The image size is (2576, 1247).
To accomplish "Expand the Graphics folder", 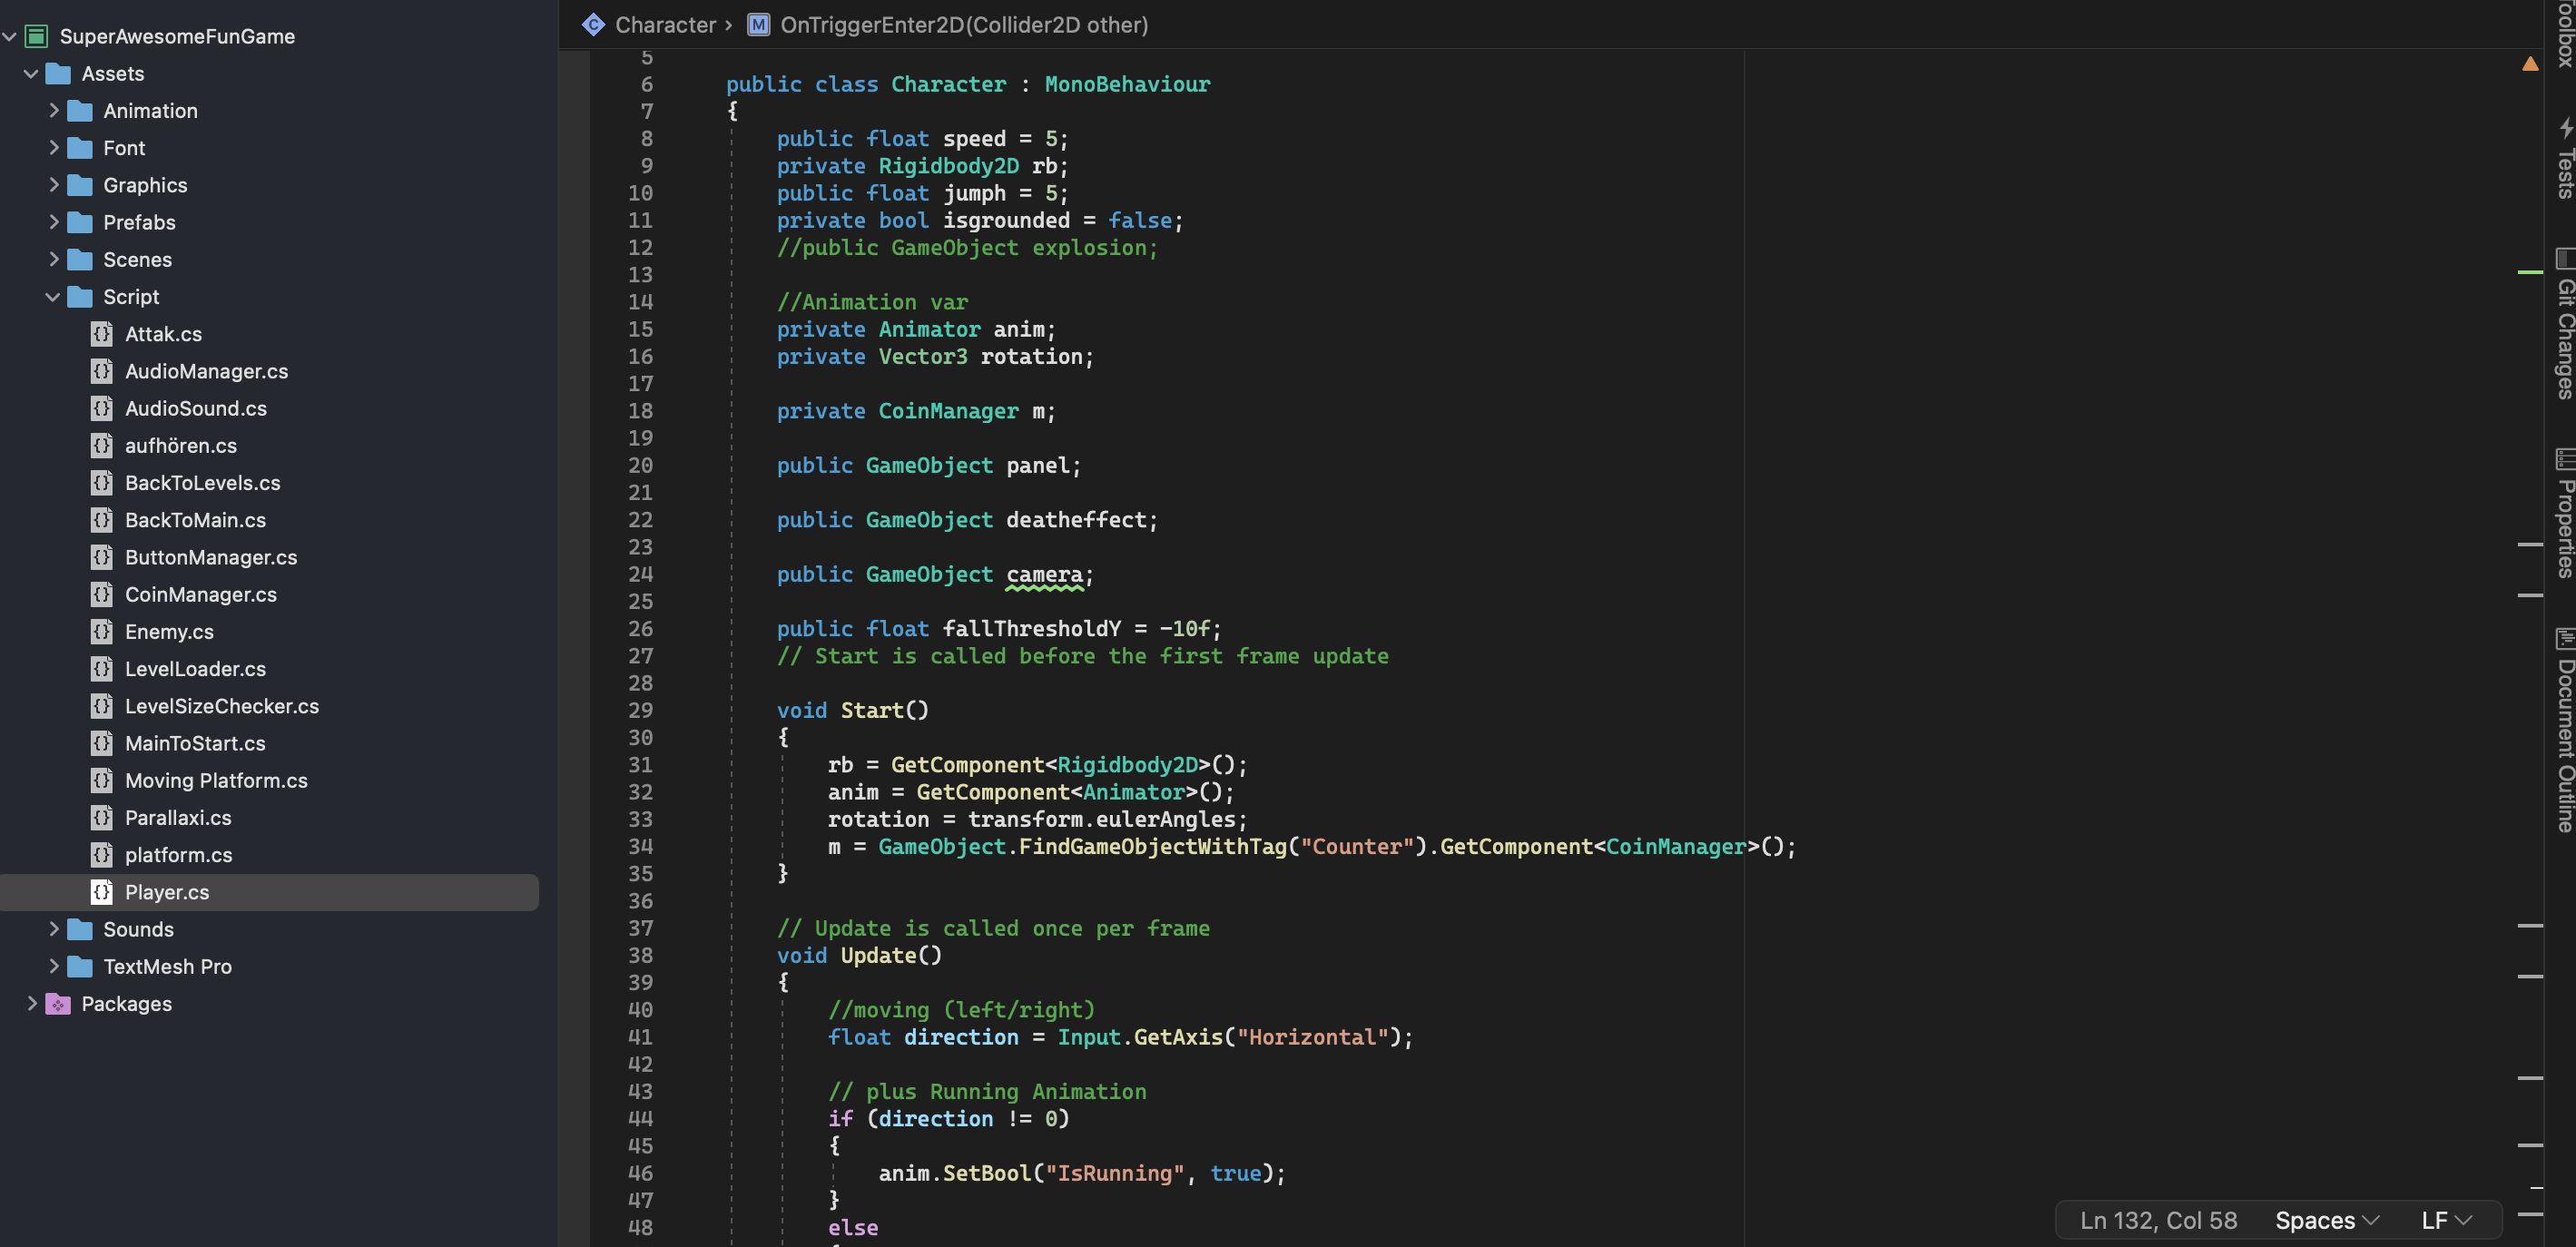I will 54,185.
